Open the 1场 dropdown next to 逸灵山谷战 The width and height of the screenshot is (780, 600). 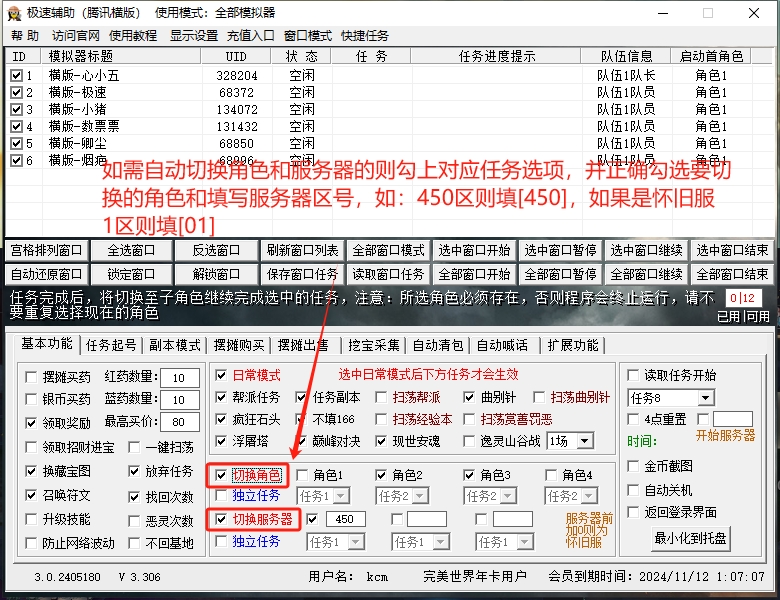(584, 441)
